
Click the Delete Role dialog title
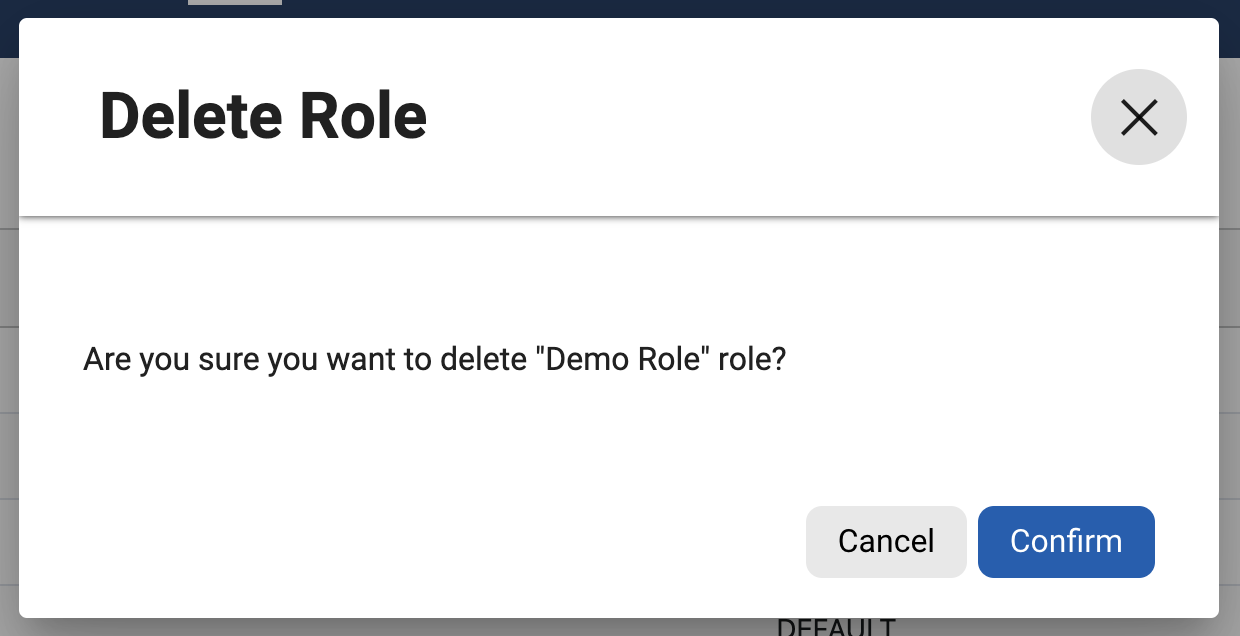(x=262, y=115)
